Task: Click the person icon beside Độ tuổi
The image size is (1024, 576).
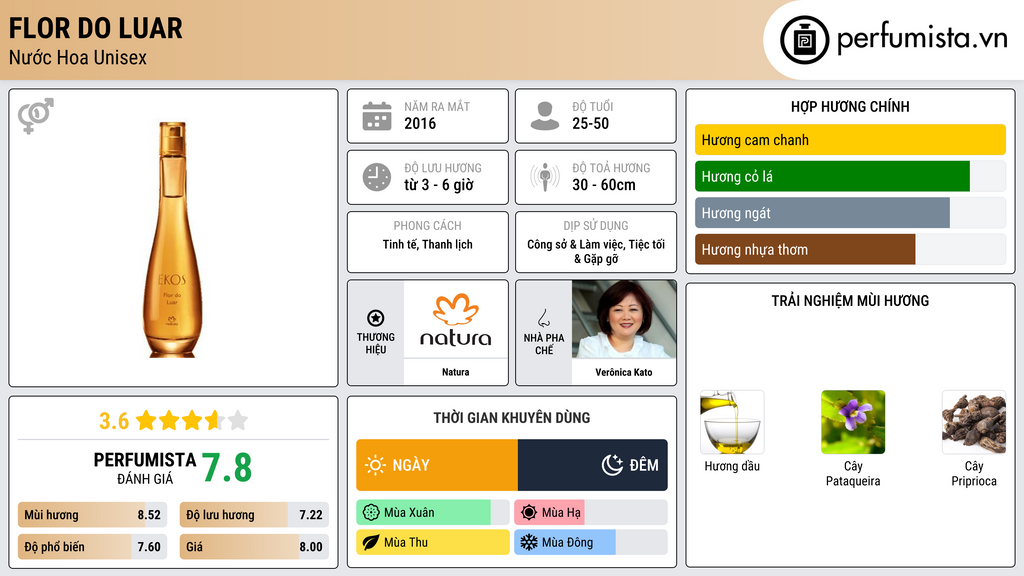Action: 545,116
